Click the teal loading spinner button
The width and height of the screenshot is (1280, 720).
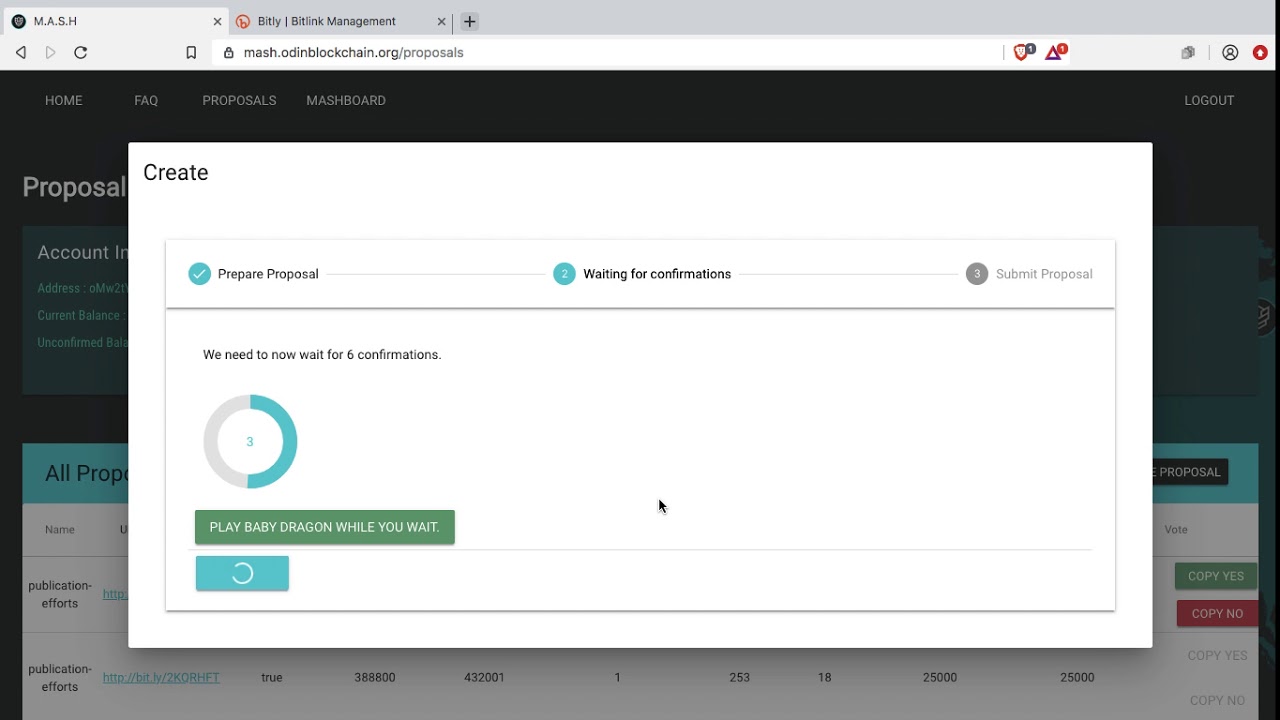(242, 573)
